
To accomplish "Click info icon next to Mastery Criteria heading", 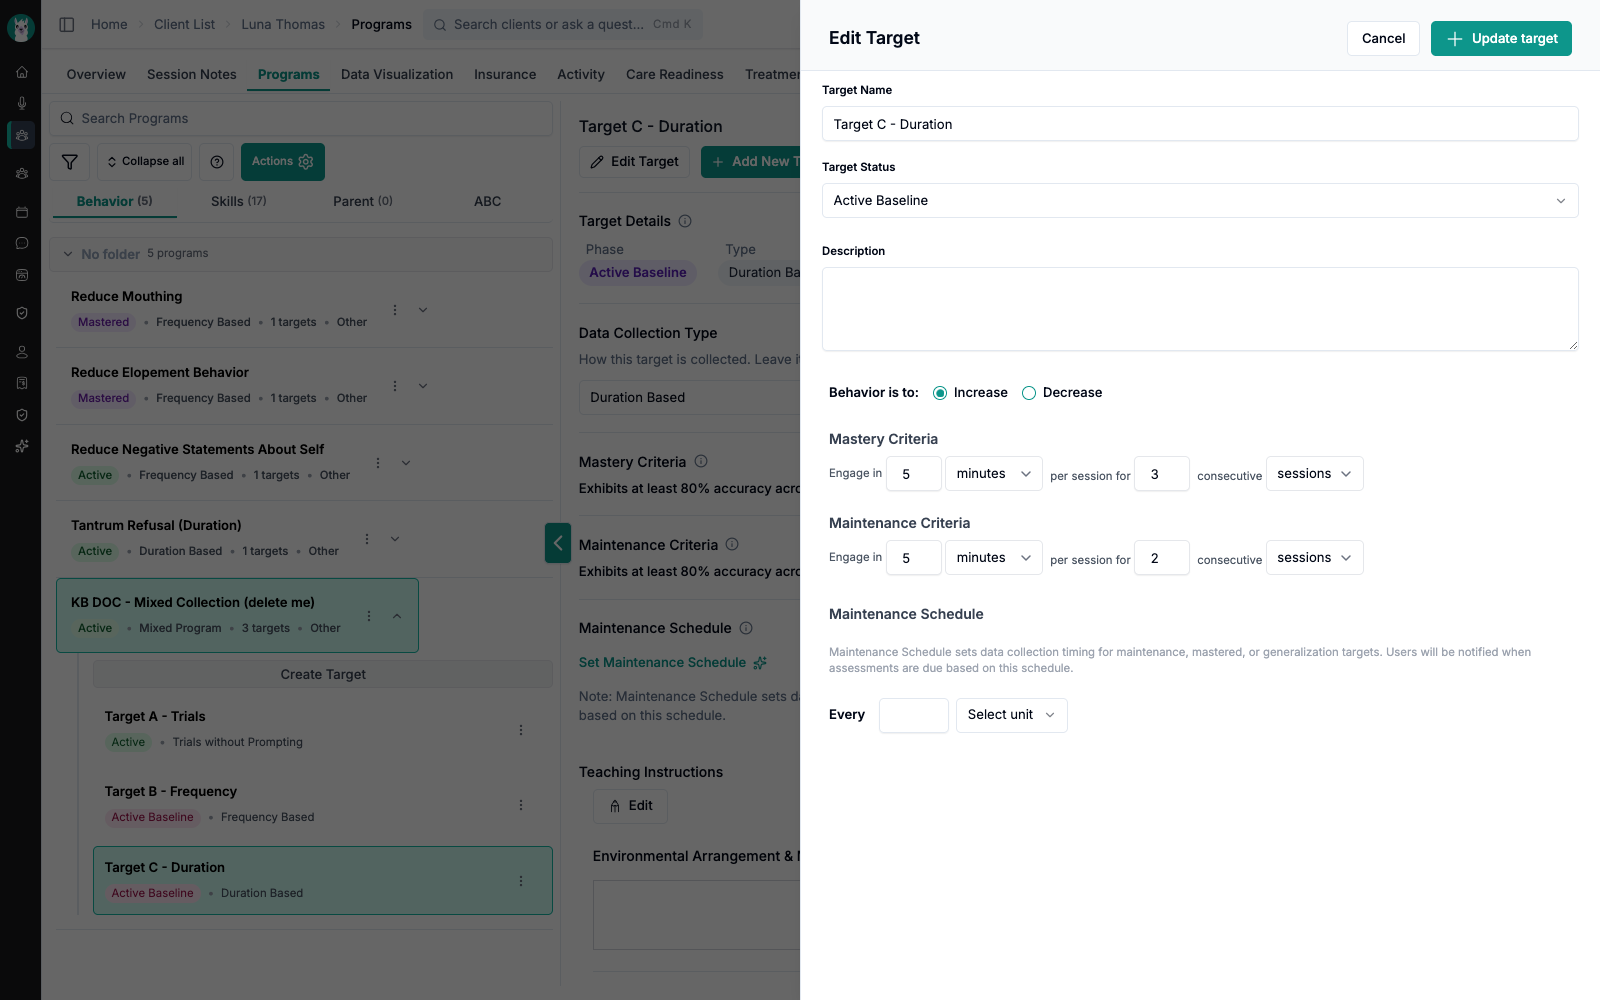I will coord(701,461).
